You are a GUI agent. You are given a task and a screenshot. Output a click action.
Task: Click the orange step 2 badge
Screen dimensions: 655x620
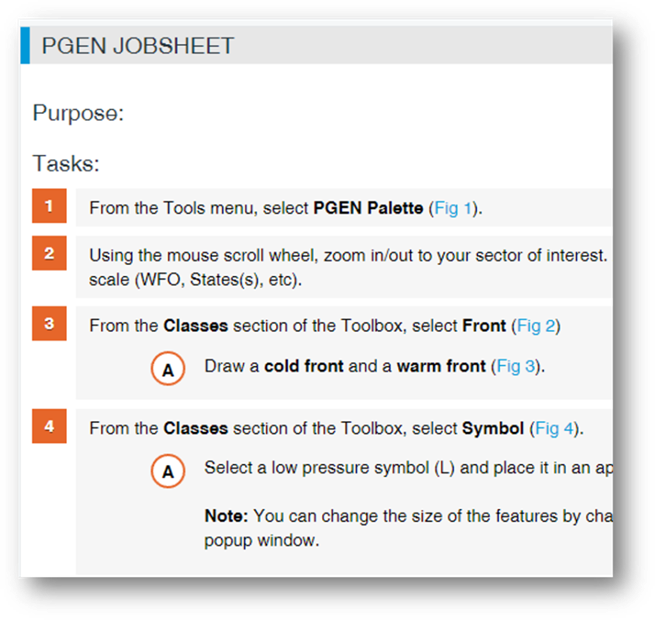point(49,253)
